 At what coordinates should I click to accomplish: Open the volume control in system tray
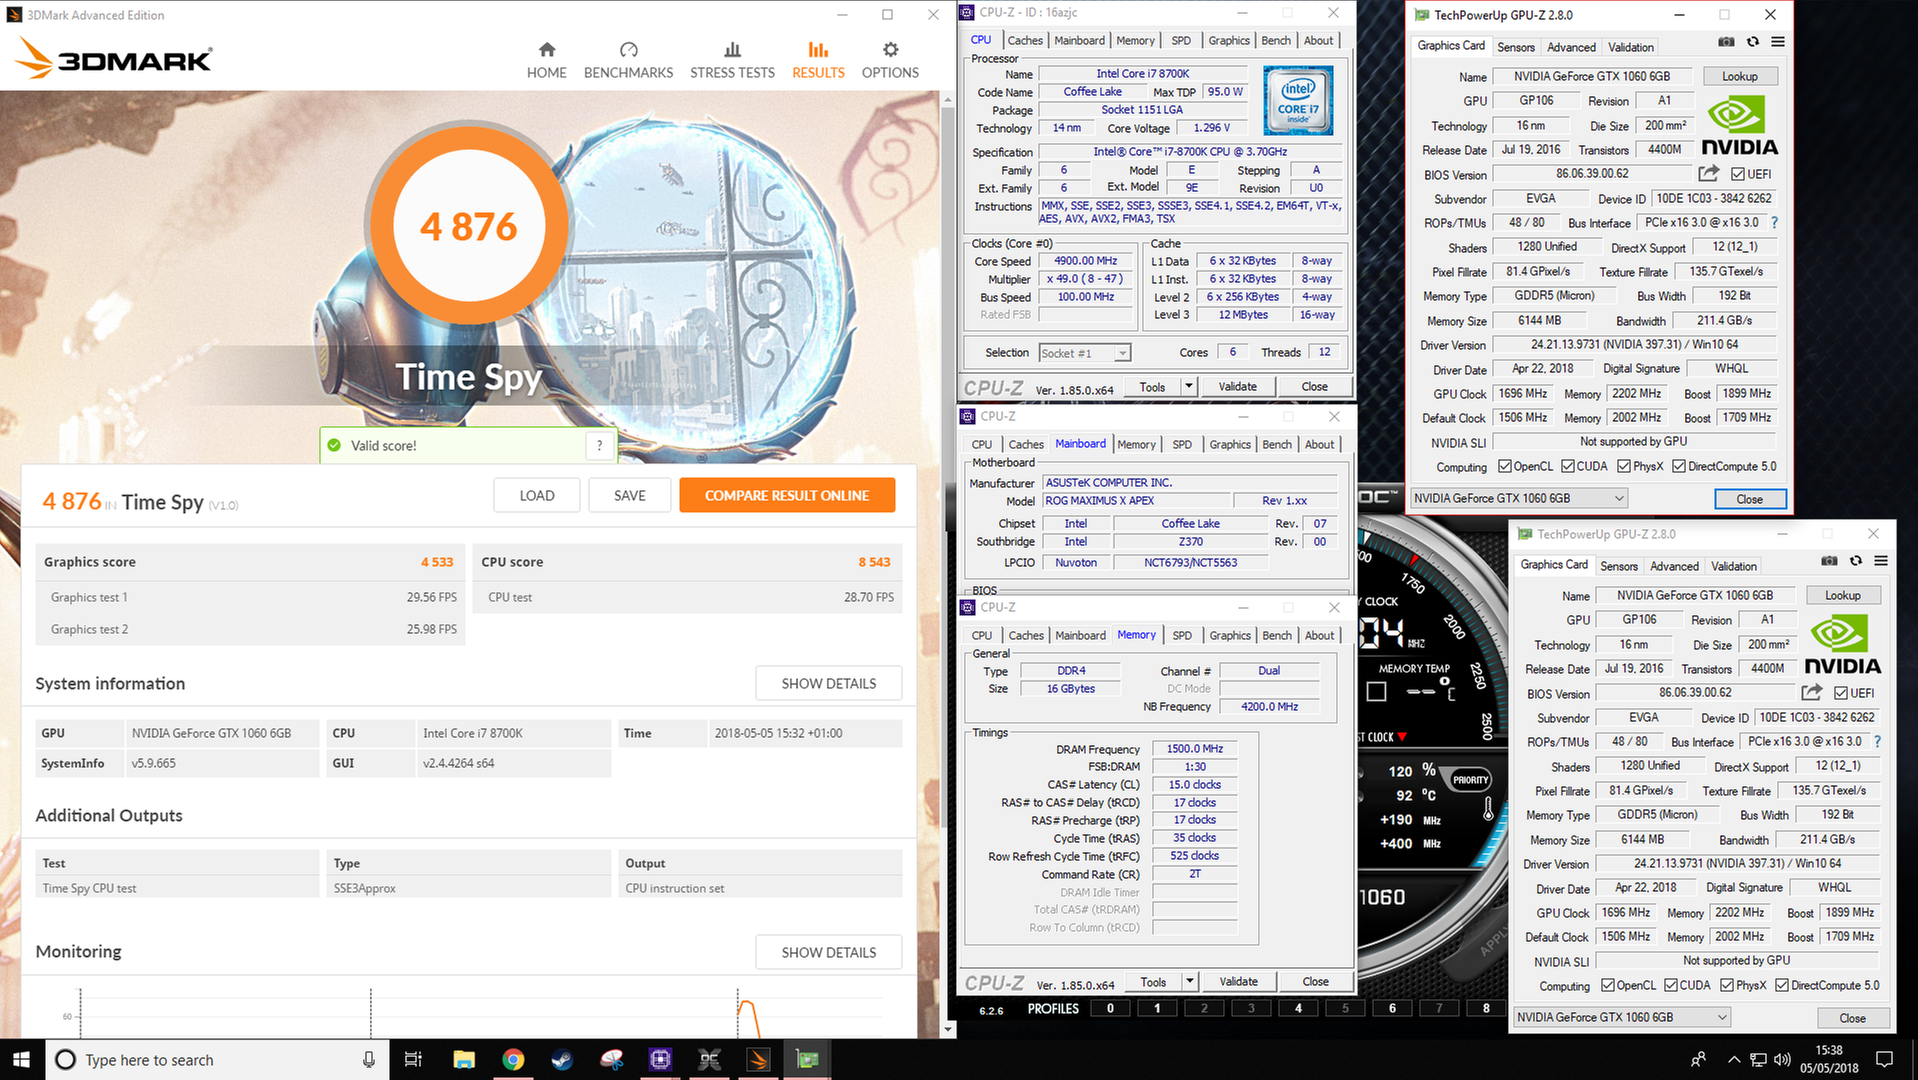1782,1059
